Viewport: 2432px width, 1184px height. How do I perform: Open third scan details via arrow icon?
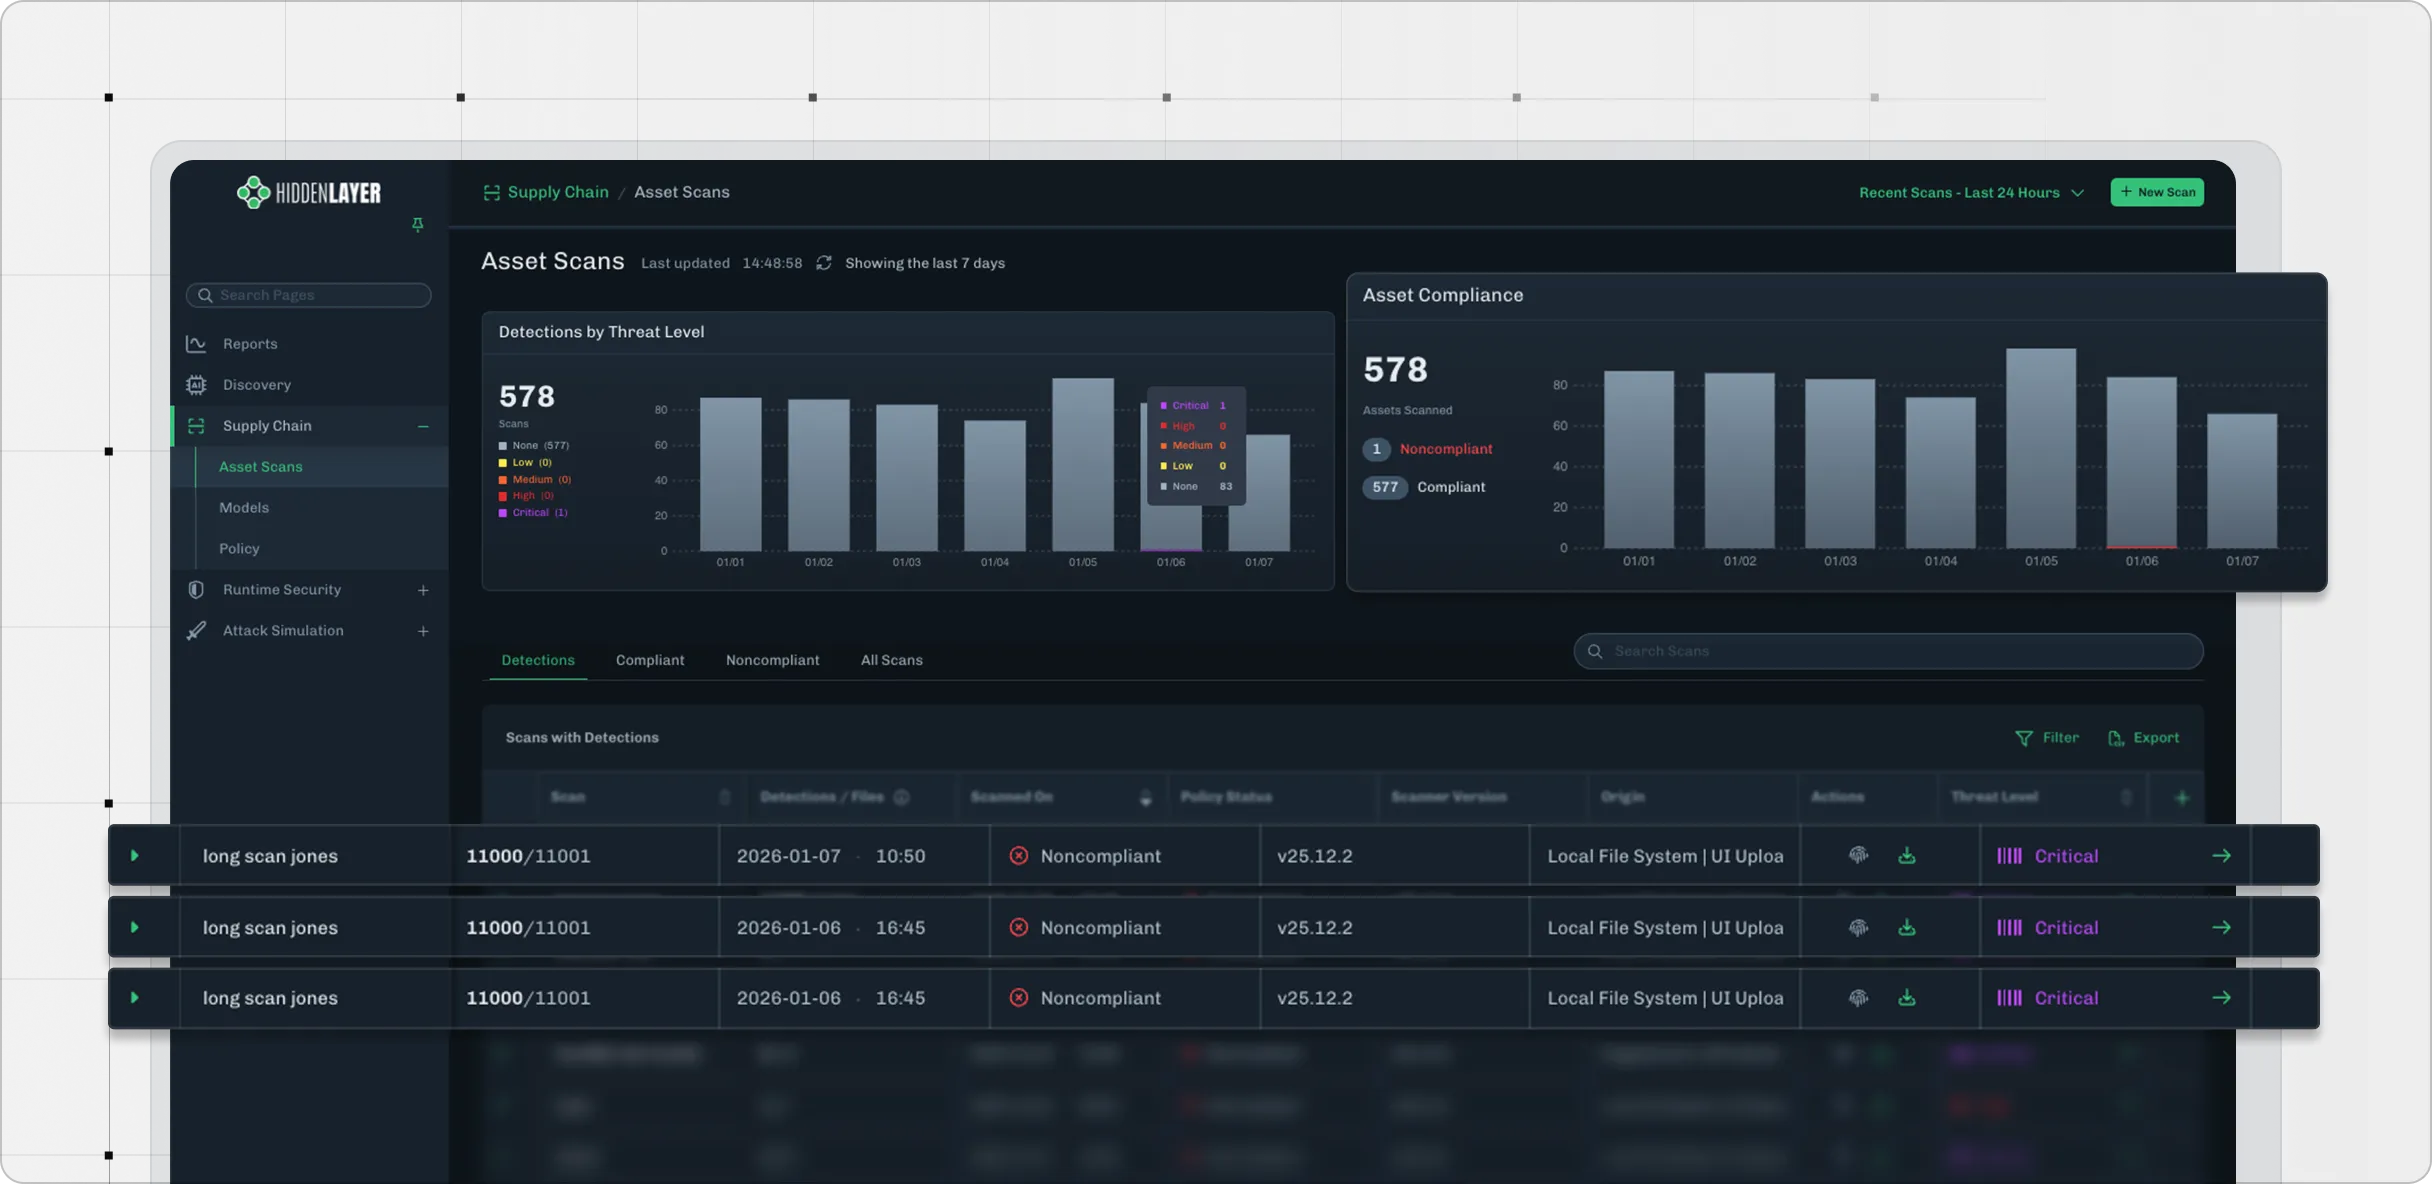(2221, 998)
